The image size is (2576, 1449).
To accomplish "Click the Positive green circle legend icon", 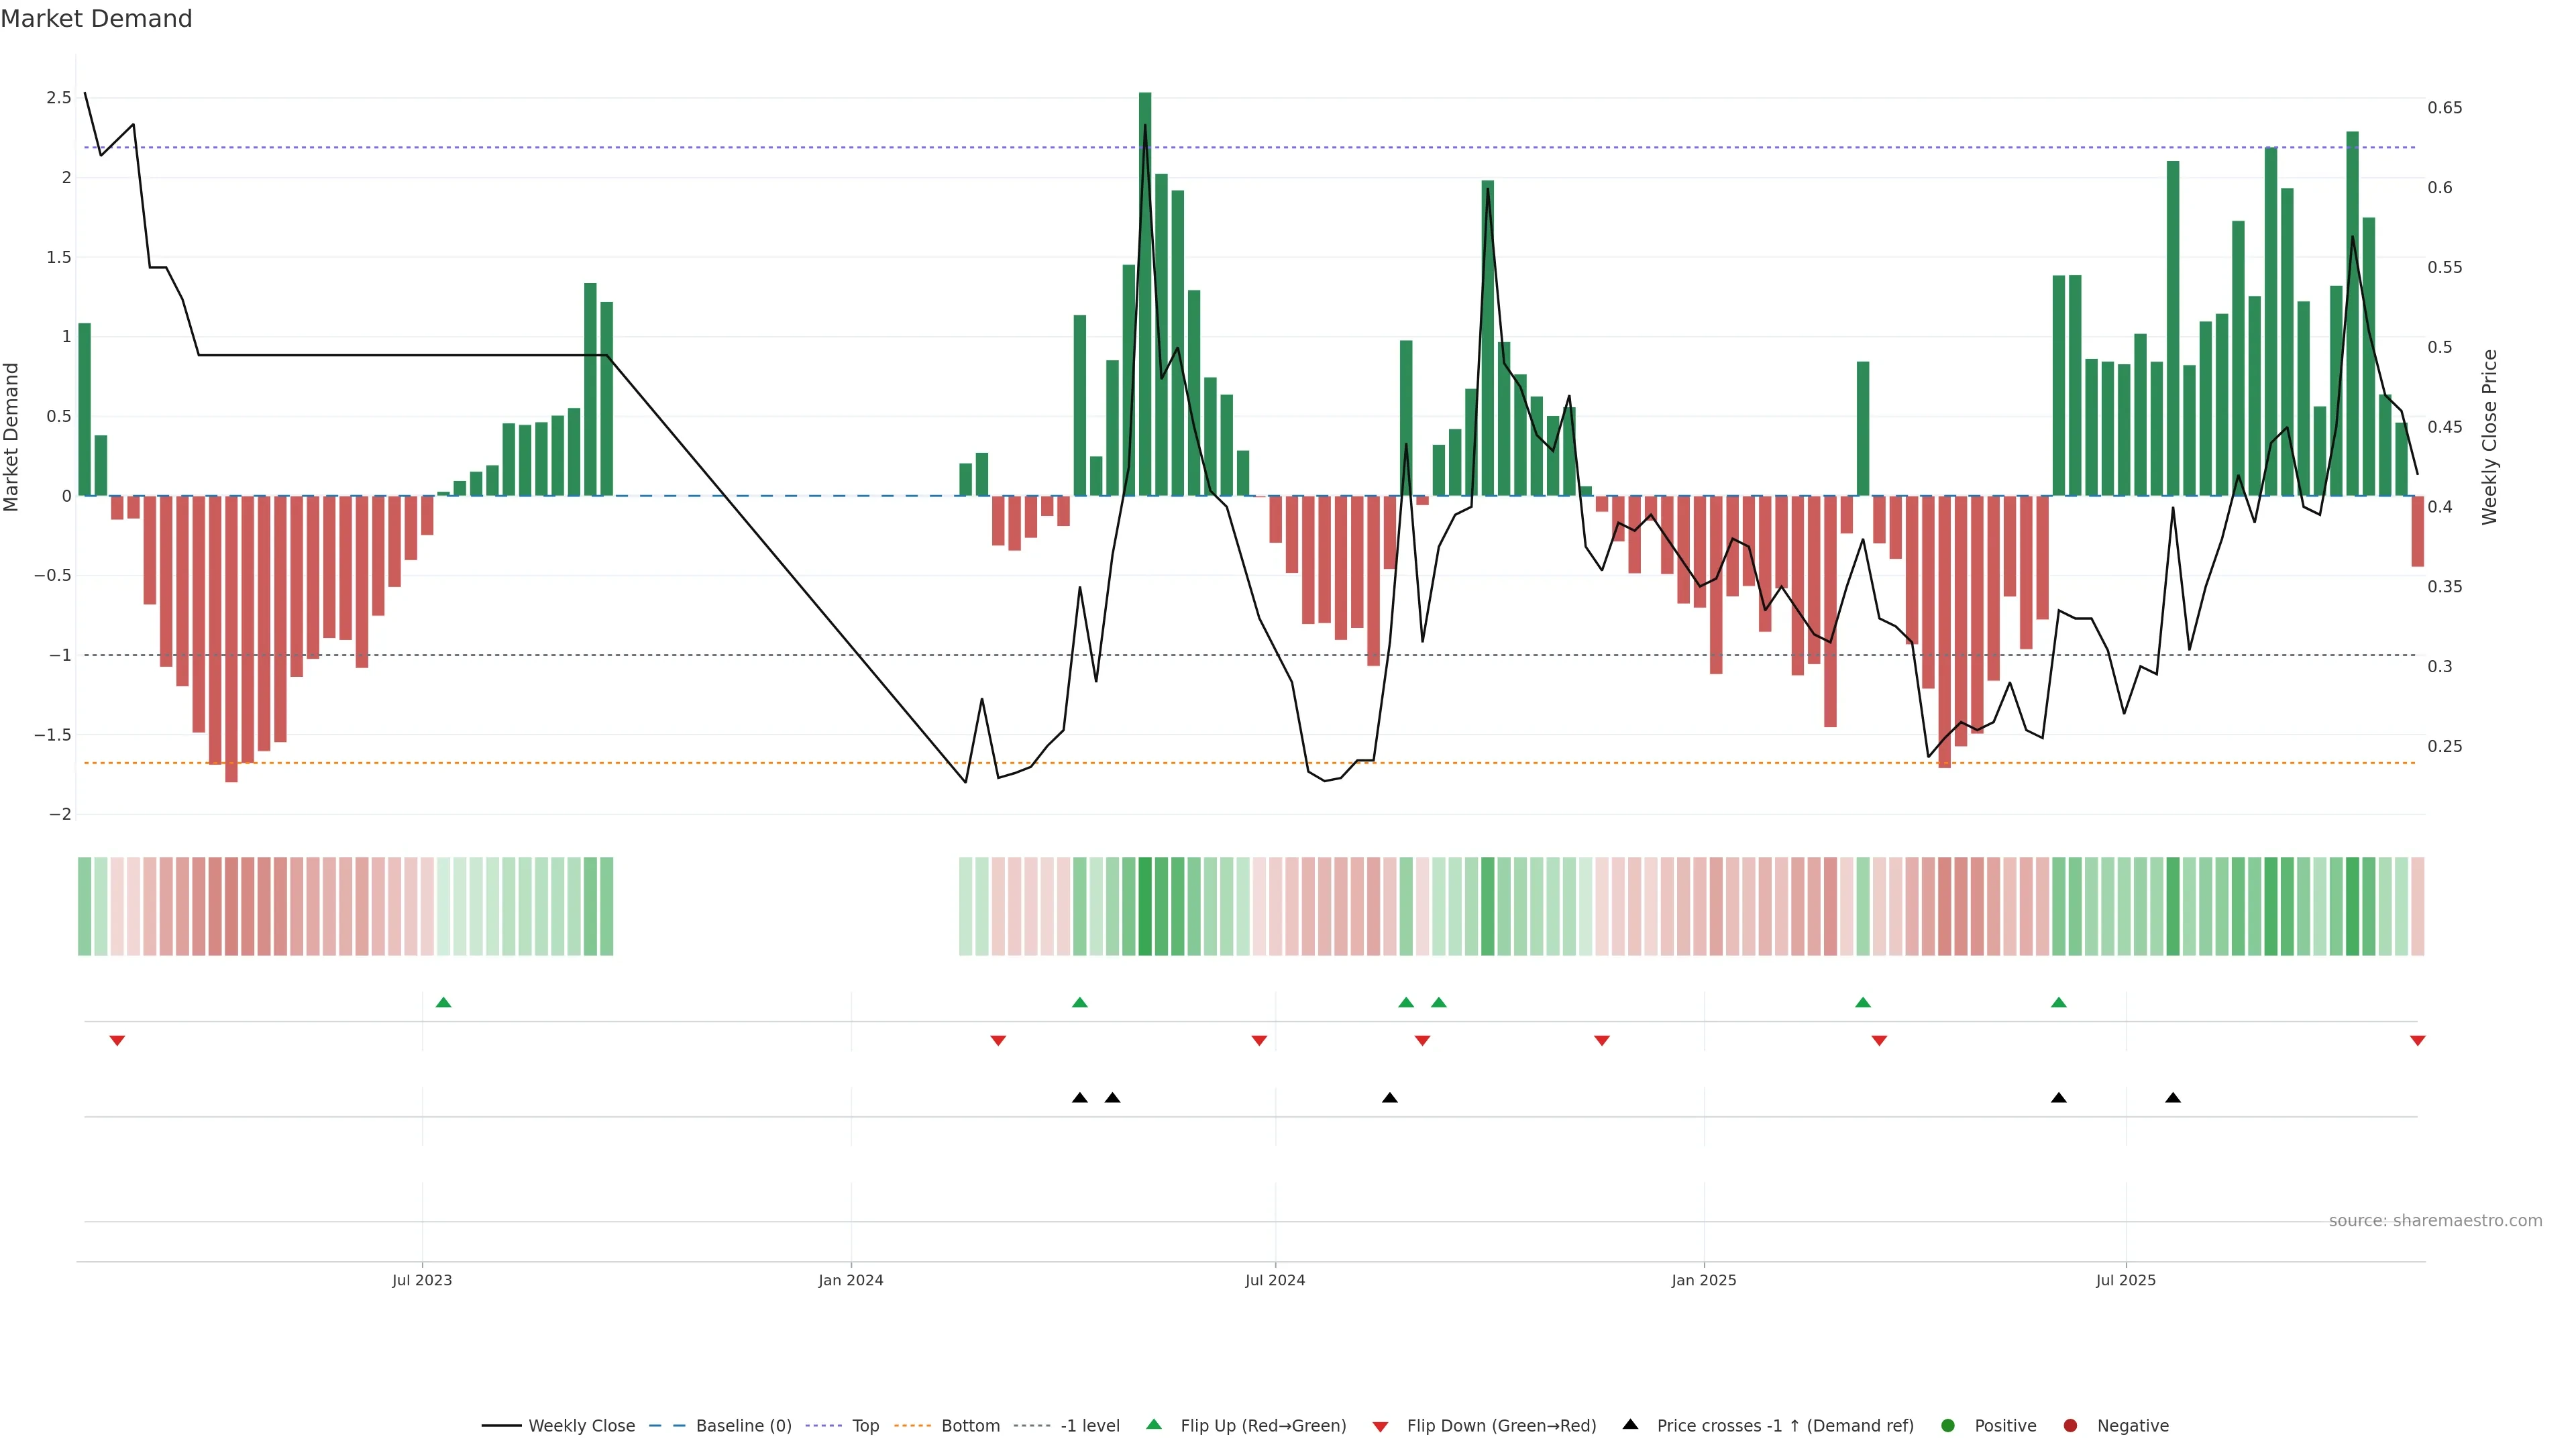I will click(1947, 1425).
